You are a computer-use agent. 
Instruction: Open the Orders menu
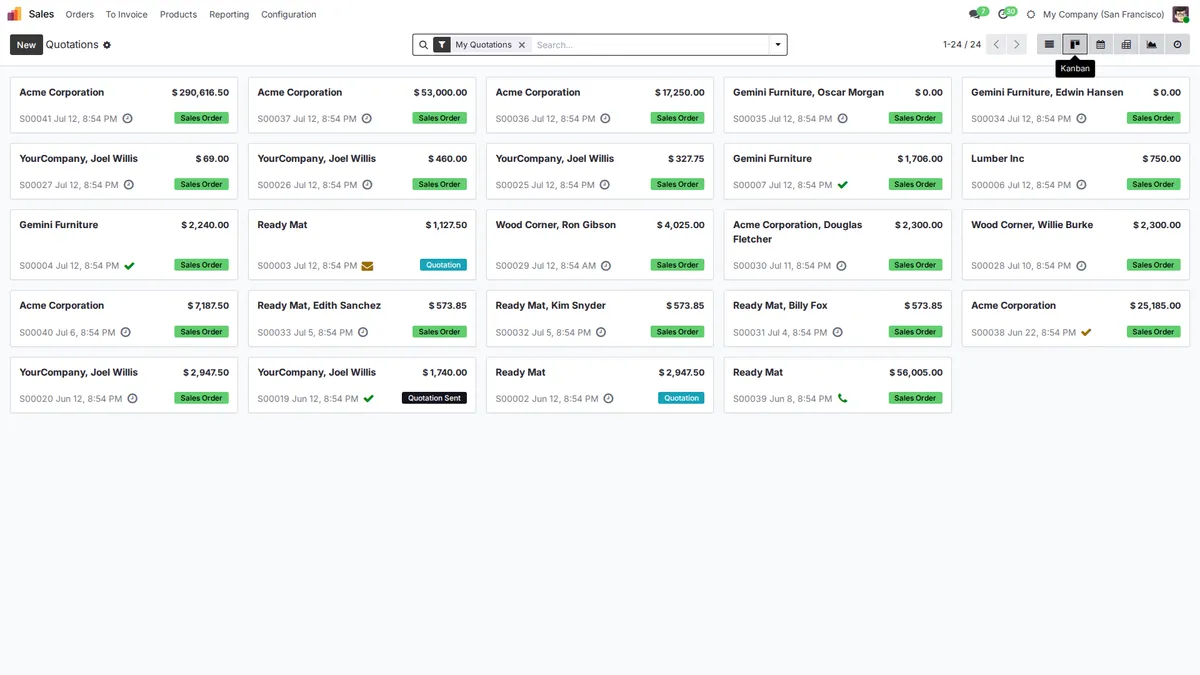(x=80, y=14)
